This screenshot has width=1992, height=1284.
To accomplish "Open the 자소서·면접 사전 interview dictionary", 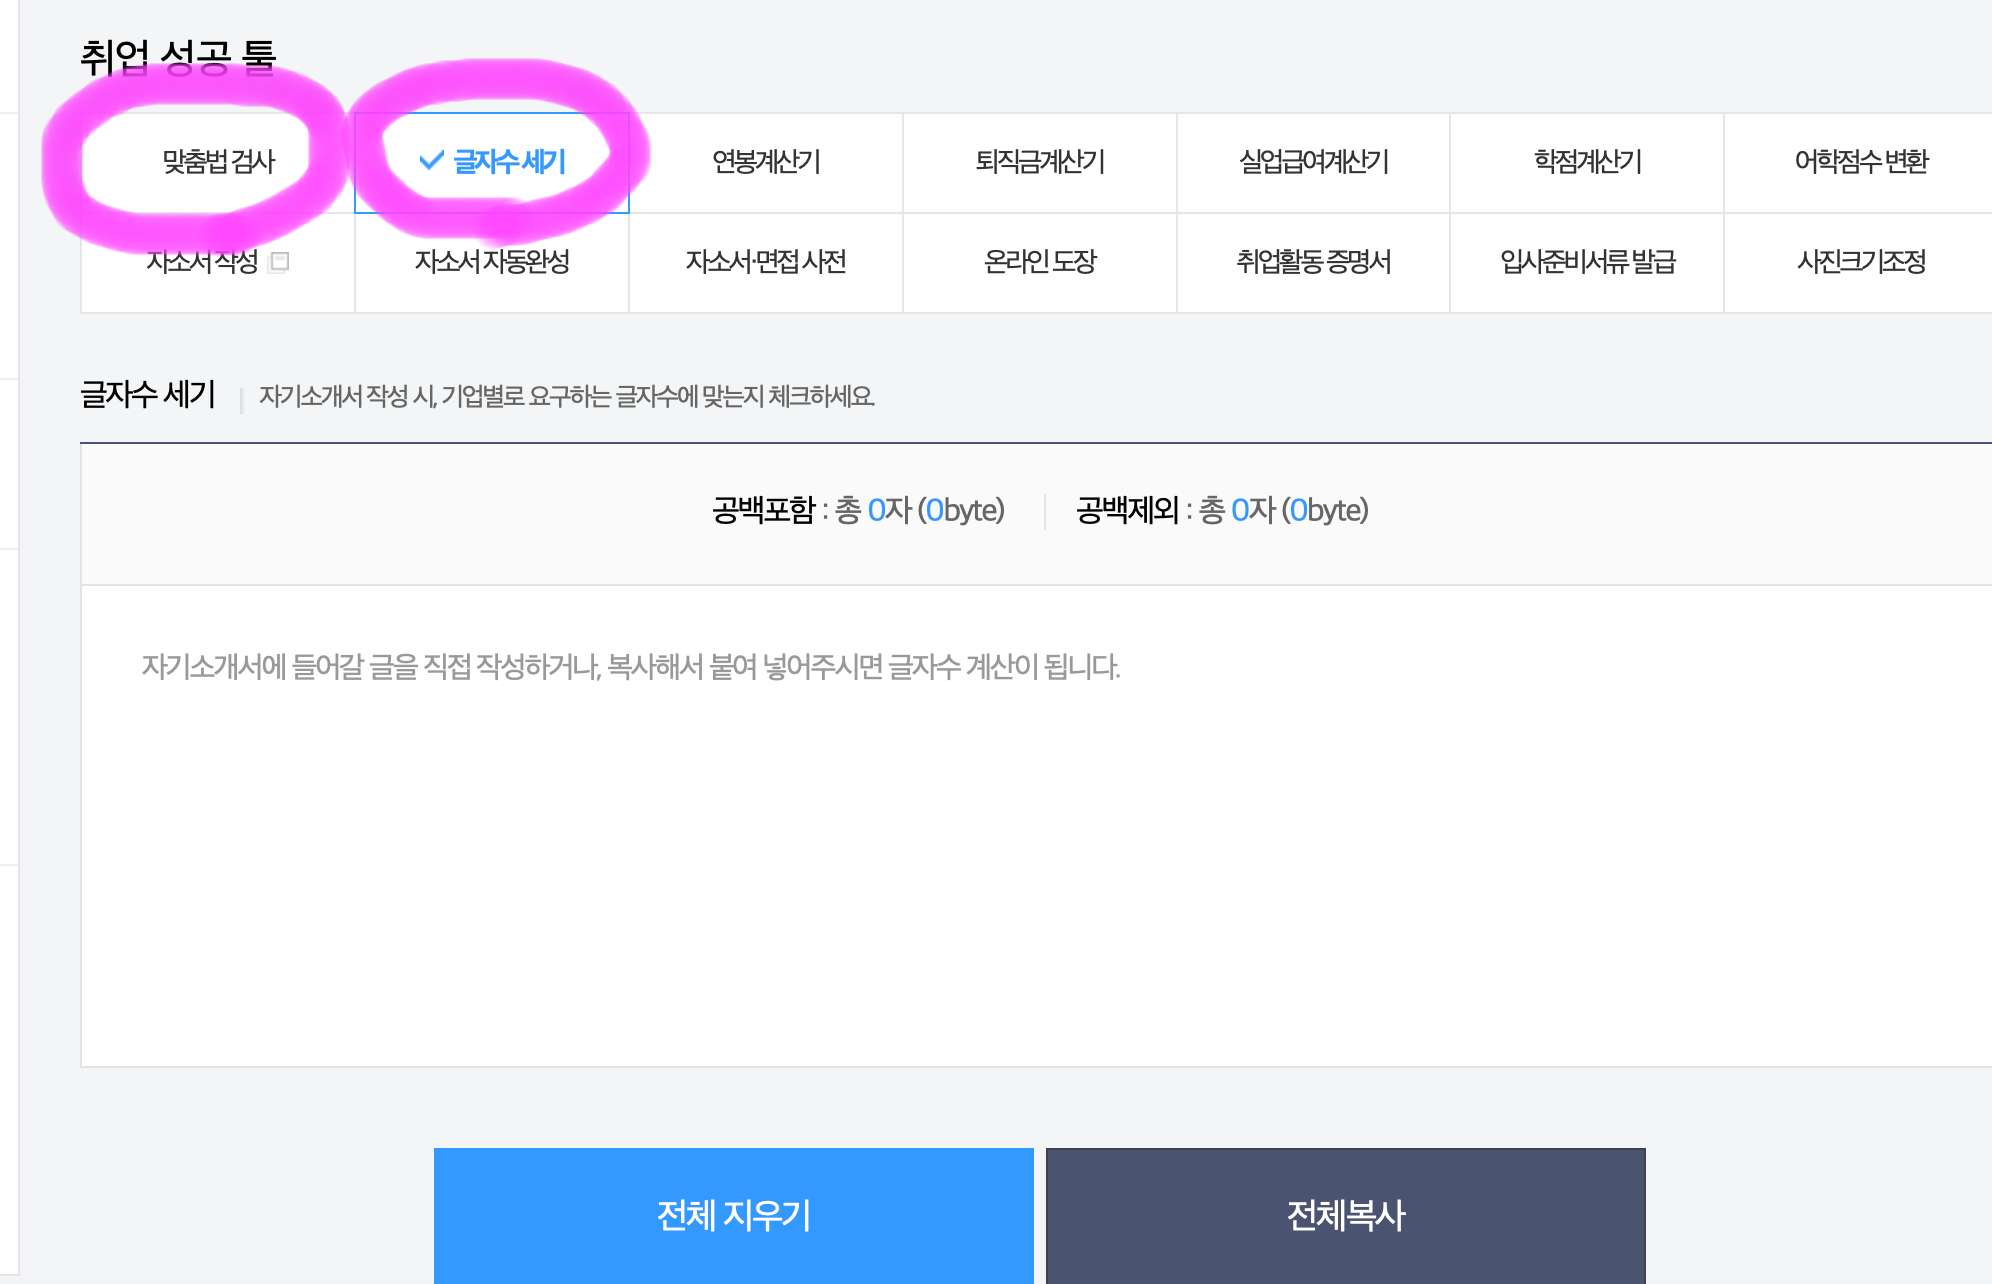I will click(x=765, y=262).
